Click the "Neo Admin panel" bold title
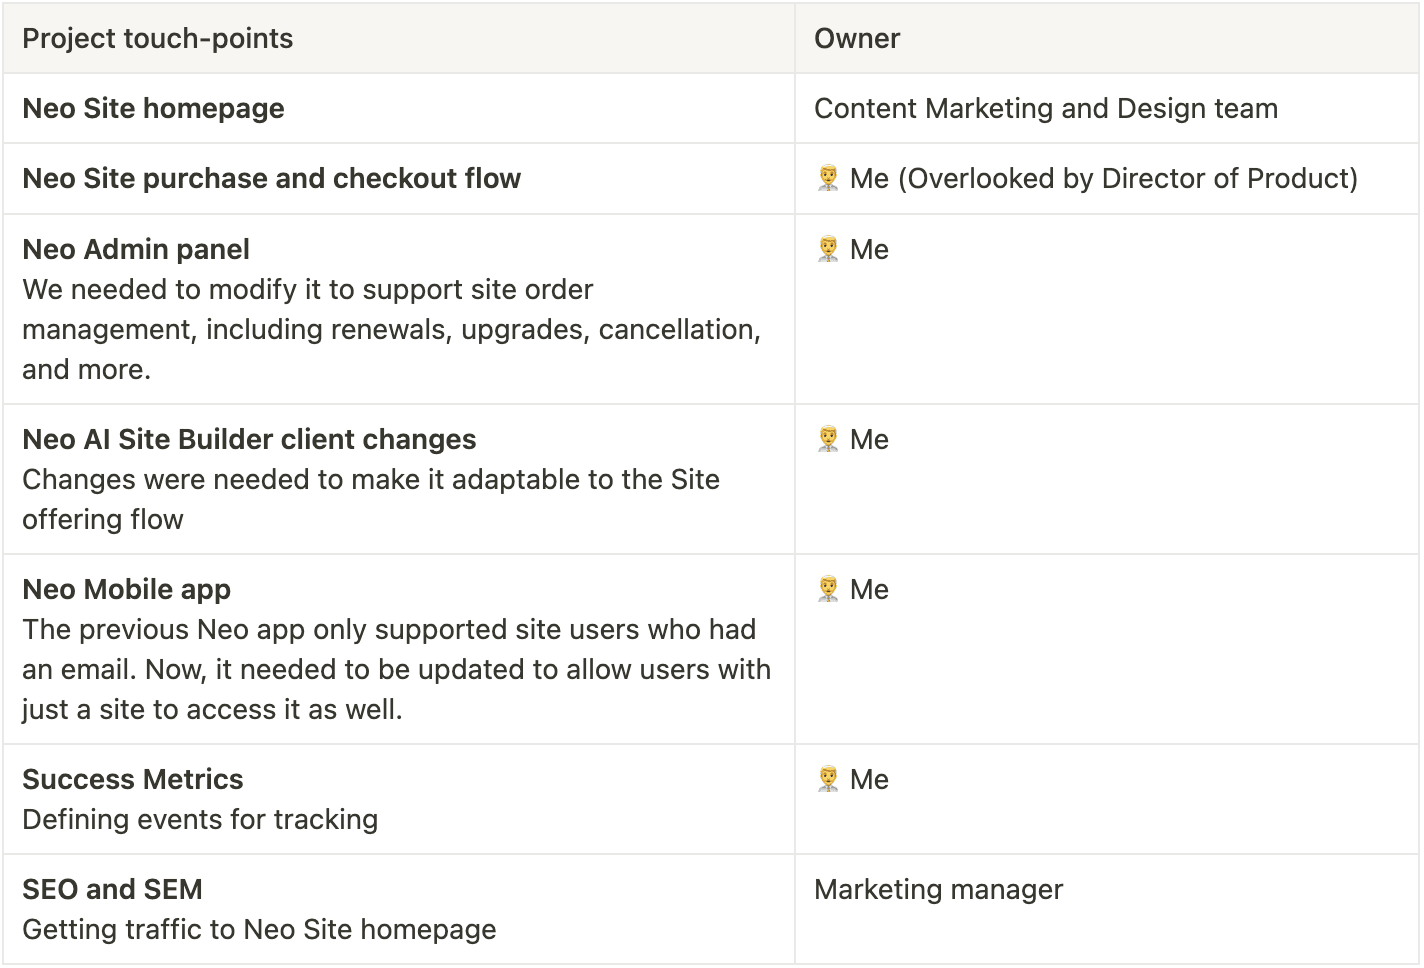The image size is (1424, 968). (x=136, y=249)
